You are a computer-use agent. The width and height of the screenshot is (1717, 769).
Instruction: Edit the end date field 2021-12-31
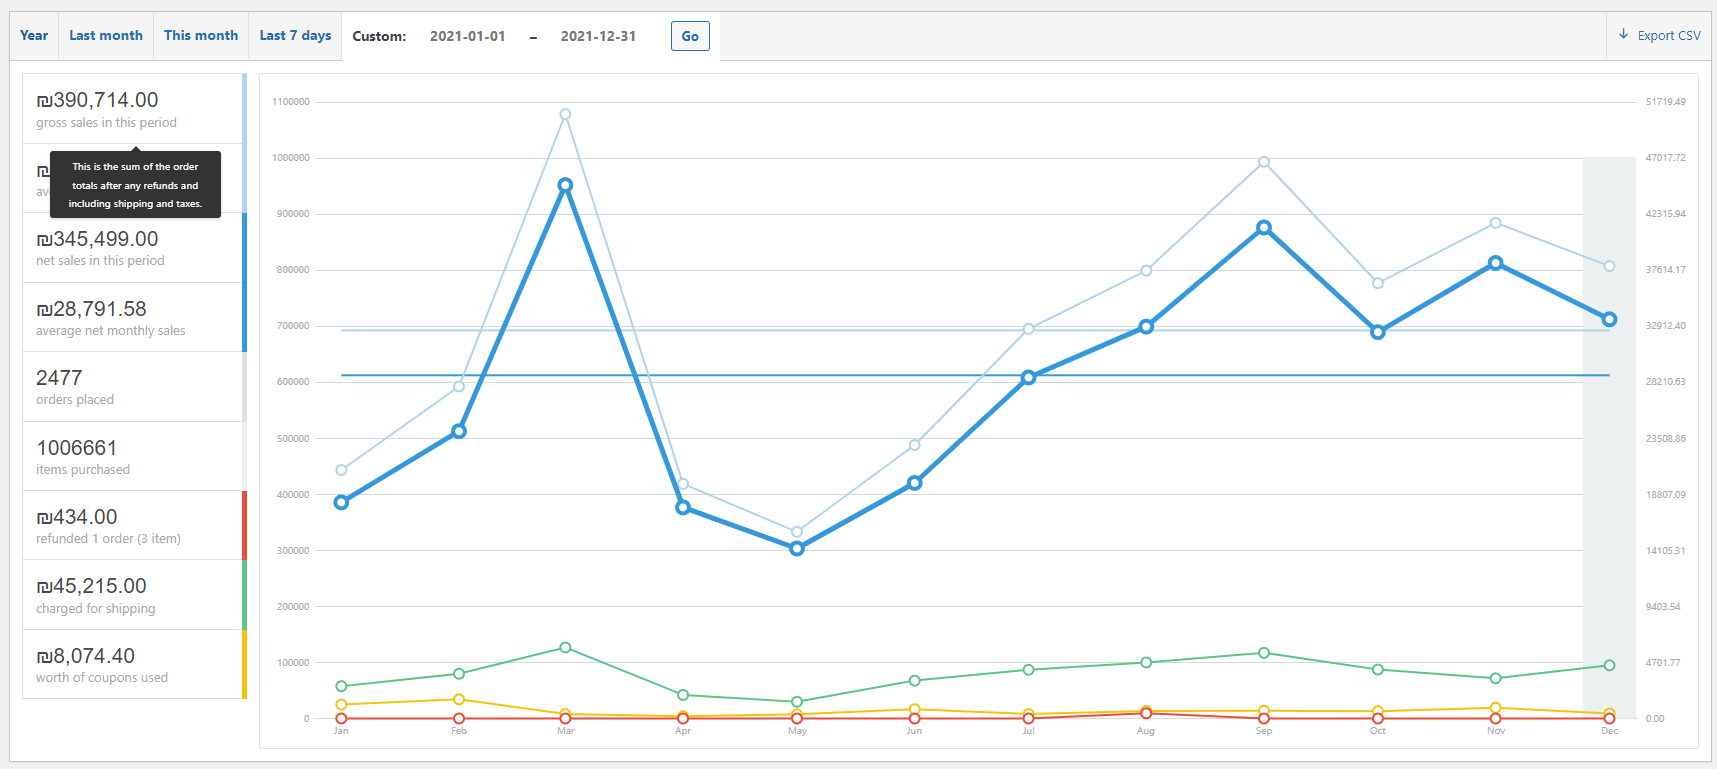[x=598, y=36]
